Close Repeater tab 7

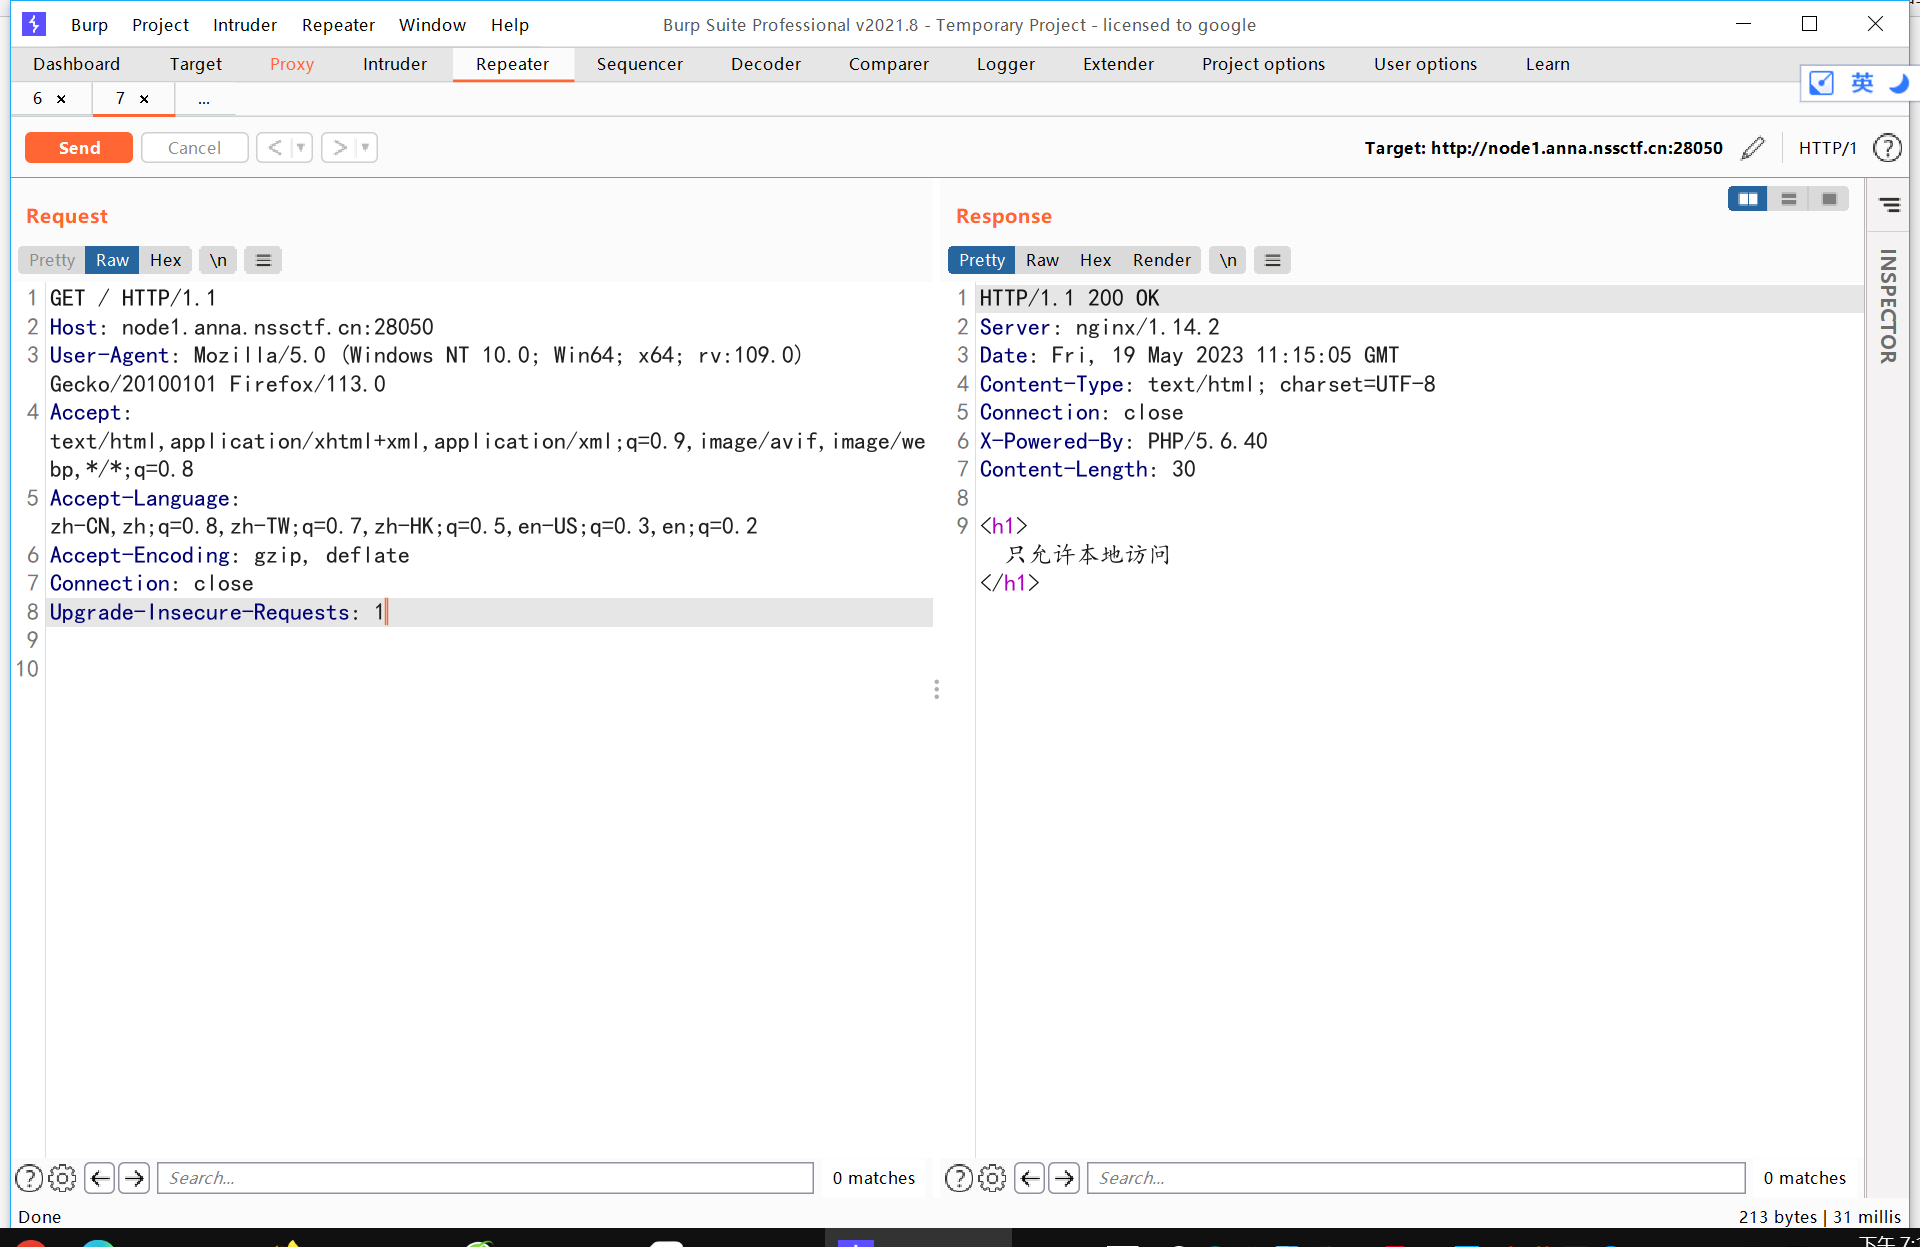point(144,98)
